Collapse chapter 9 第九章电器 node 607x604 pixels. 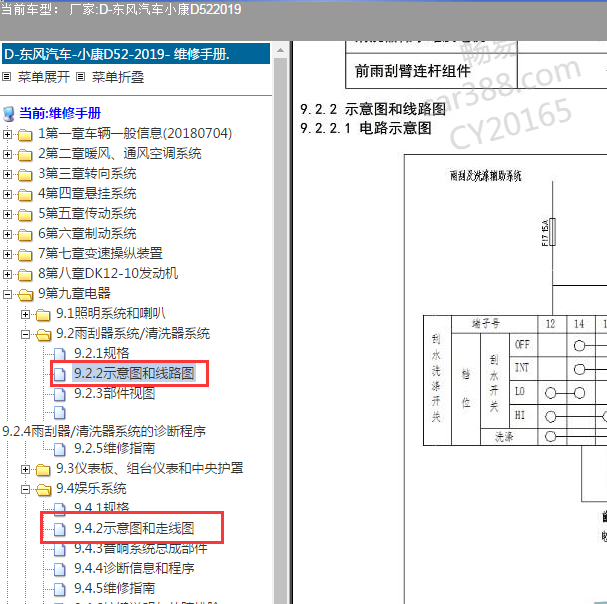(7, 295)
